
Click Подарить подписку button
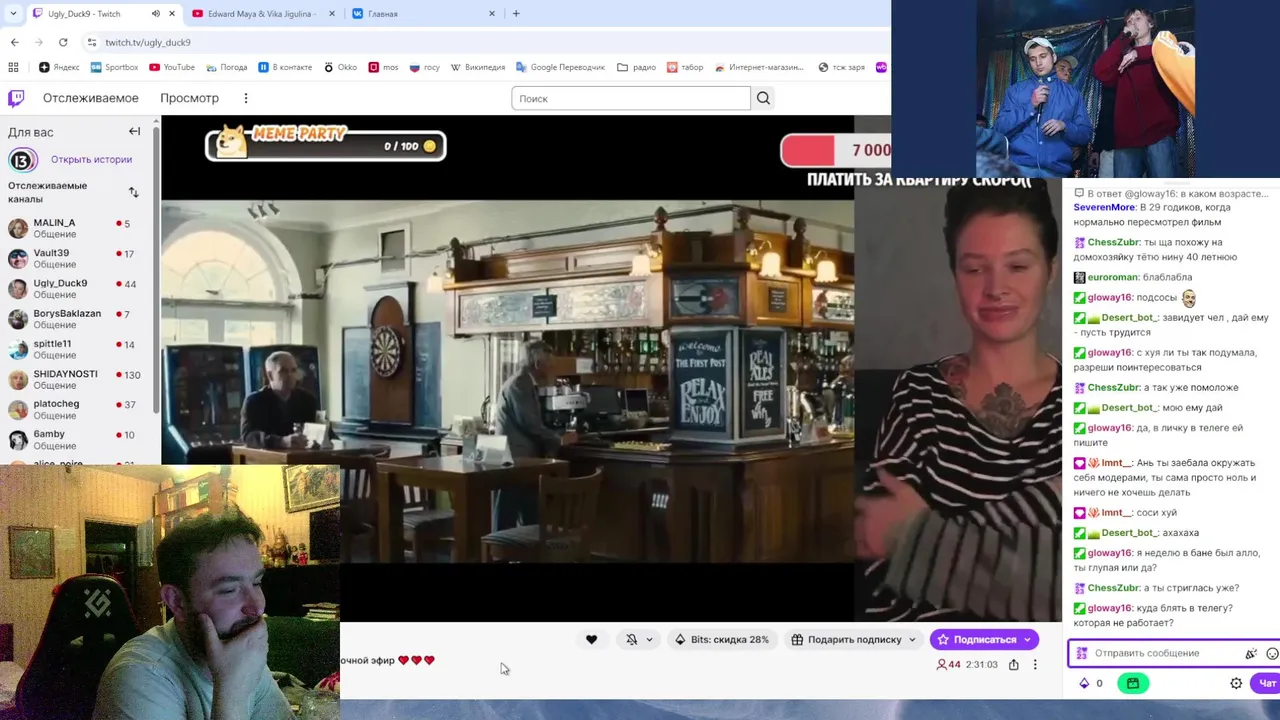853,640
